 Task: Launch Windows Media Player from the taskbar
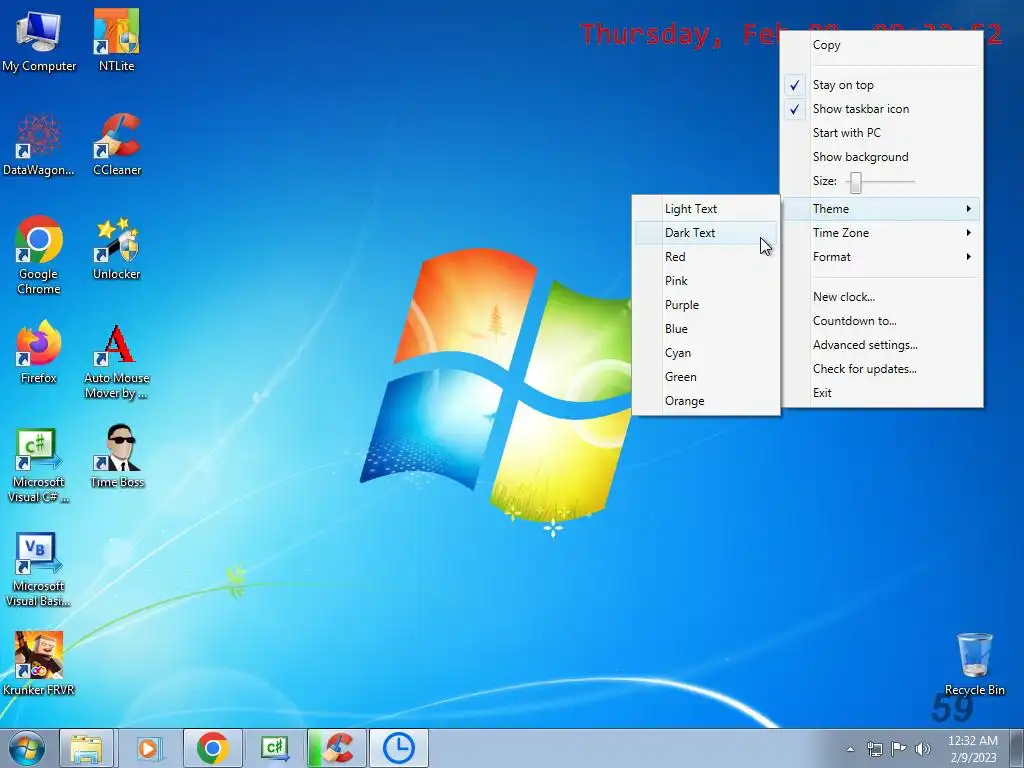[149, 748]
